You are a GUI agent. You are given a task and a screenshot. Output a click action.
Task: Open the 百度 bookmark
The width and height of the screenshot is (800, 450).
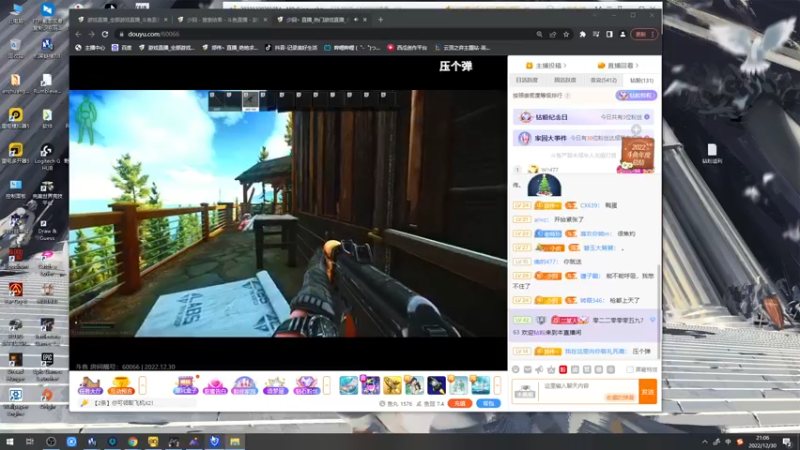[122, 48]
